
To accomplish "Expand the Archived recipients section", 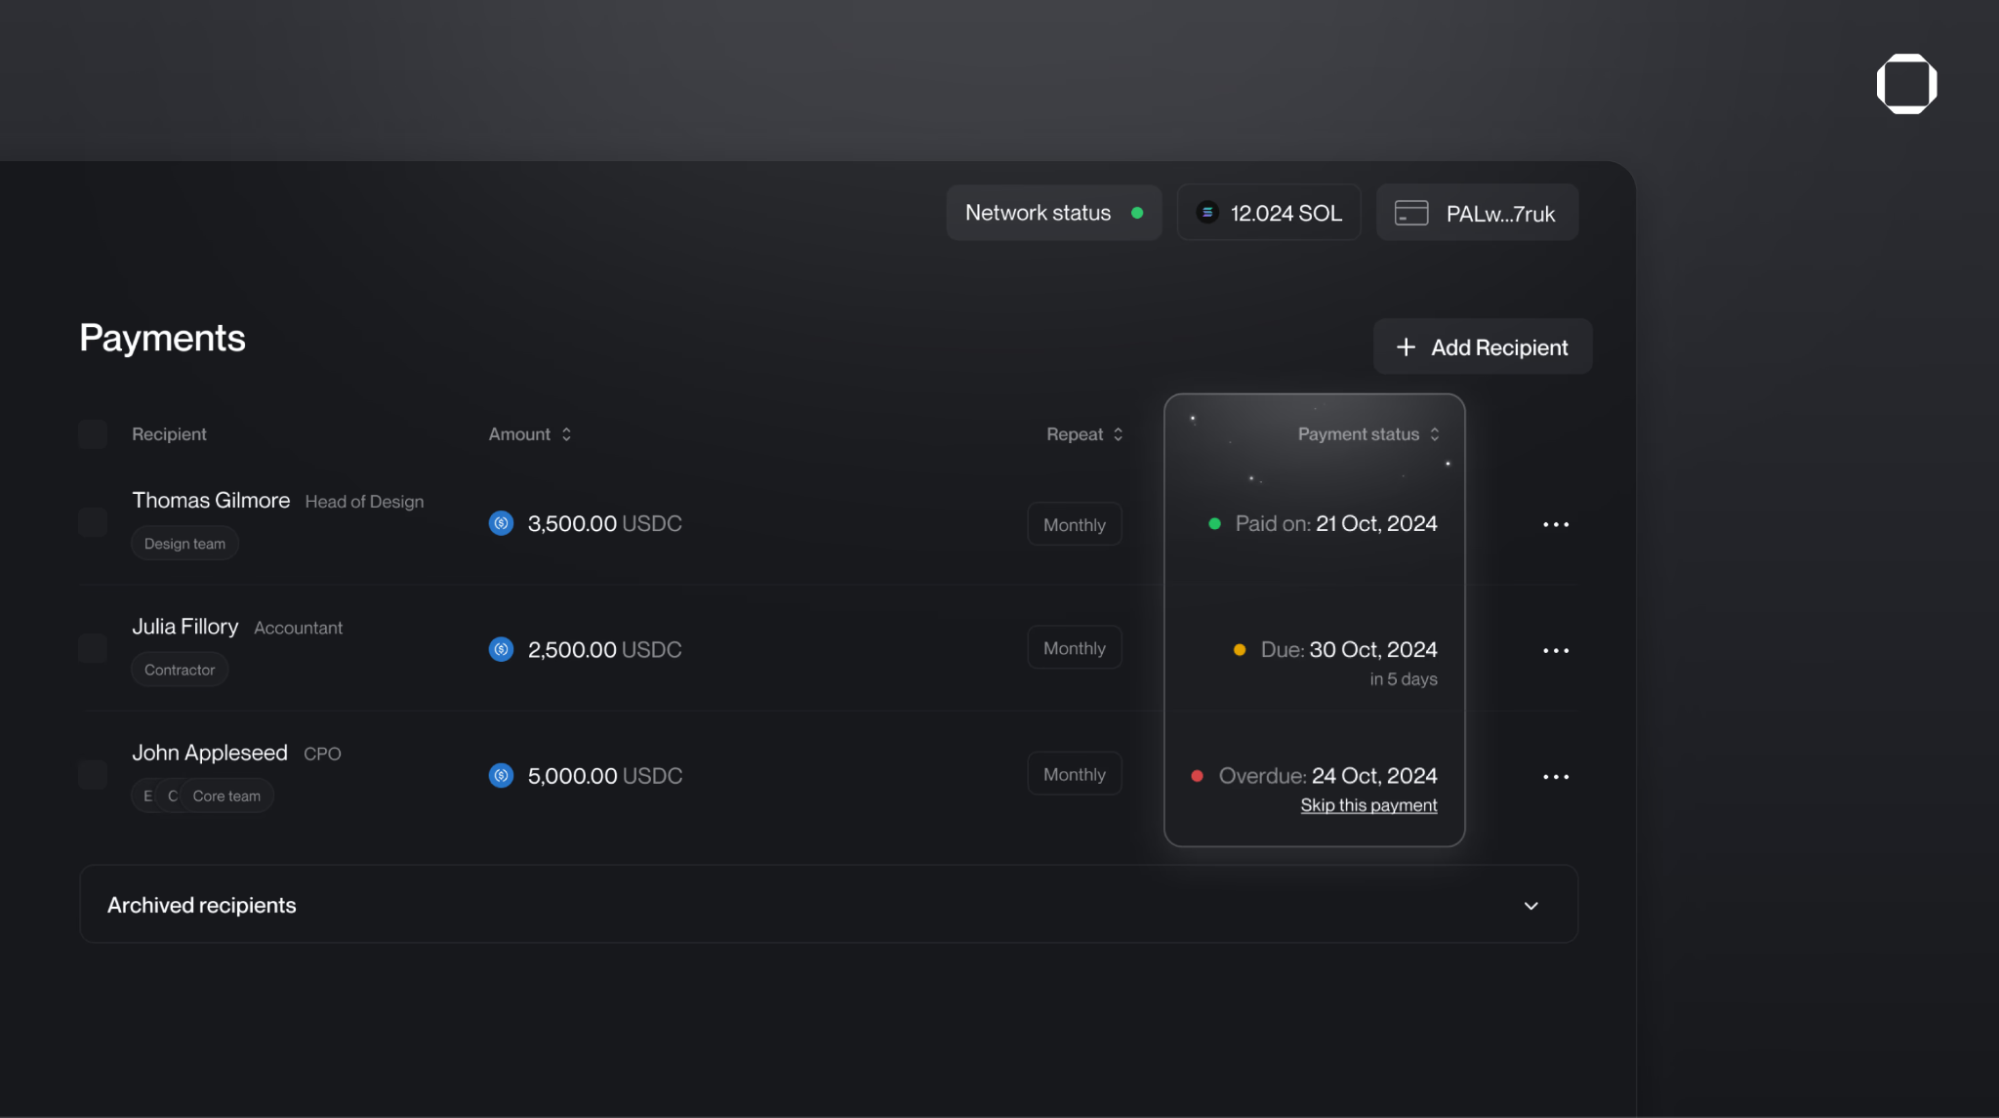I will pyautogui.click(x=1530, y=905).
